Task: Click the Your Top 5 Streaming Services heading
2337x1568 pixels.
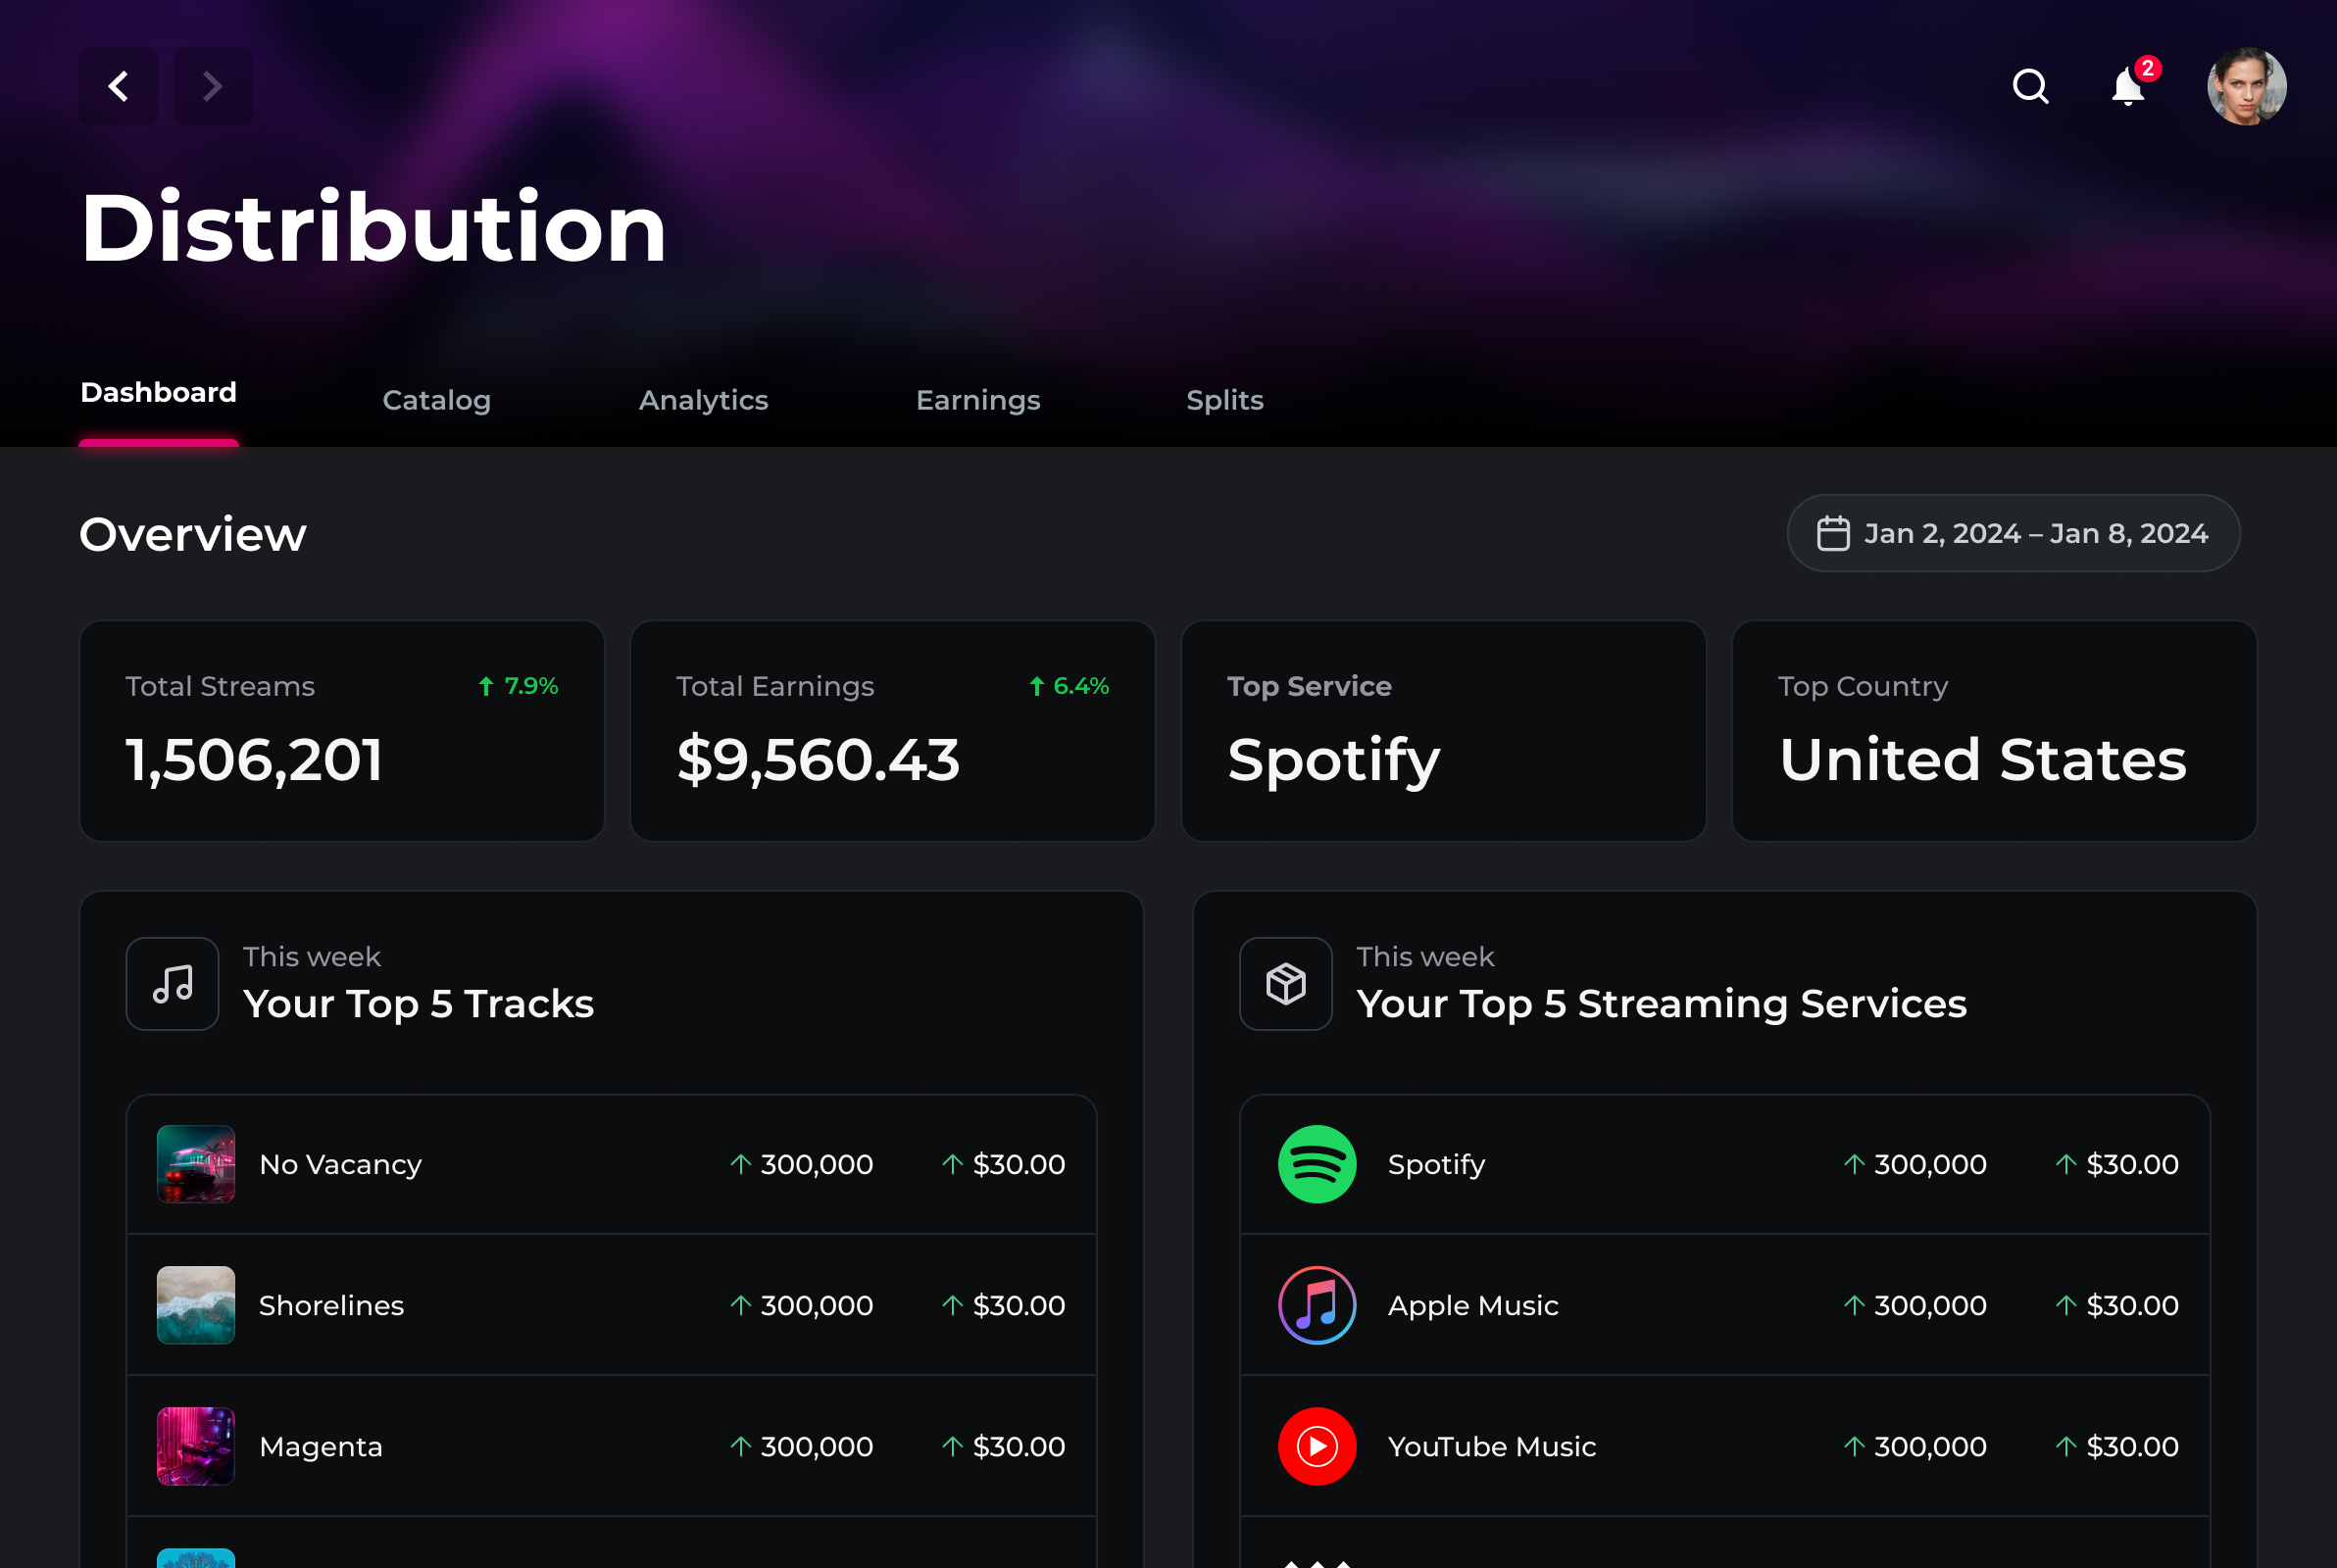Action: (1661, 1003)
